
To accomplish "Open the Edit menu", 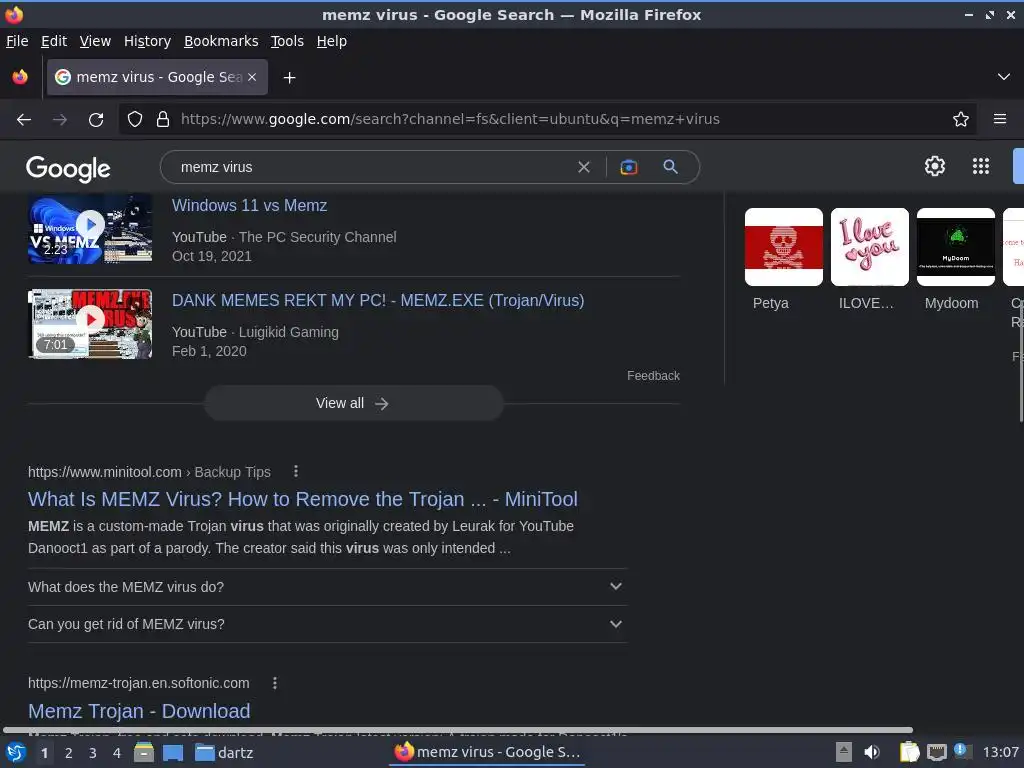I will 54,41.
